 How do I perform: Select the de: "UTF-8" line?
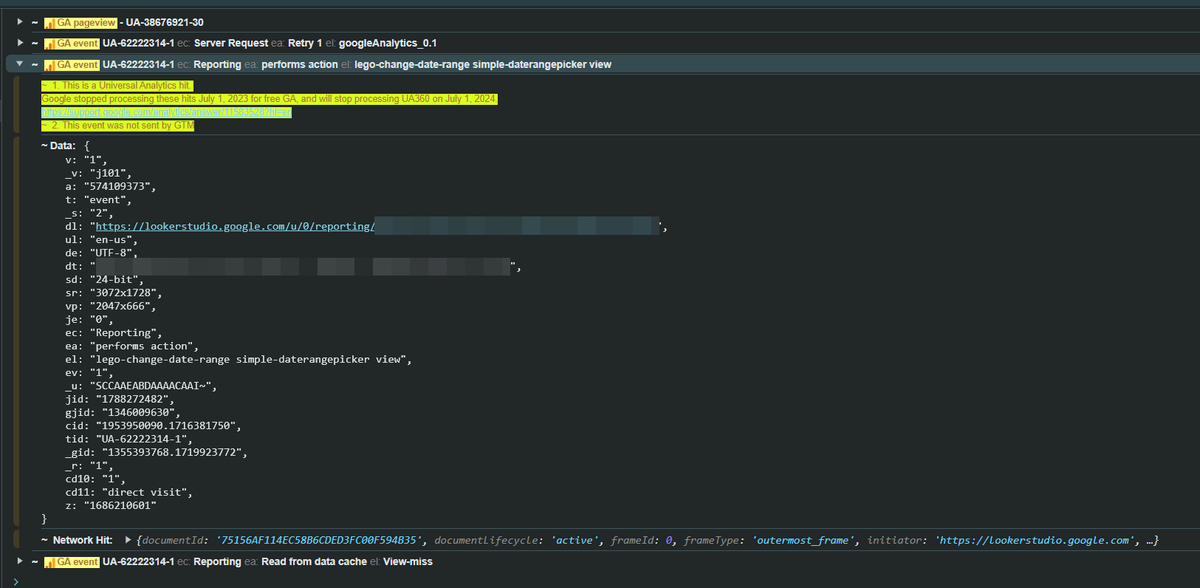[x=100, y=254]
